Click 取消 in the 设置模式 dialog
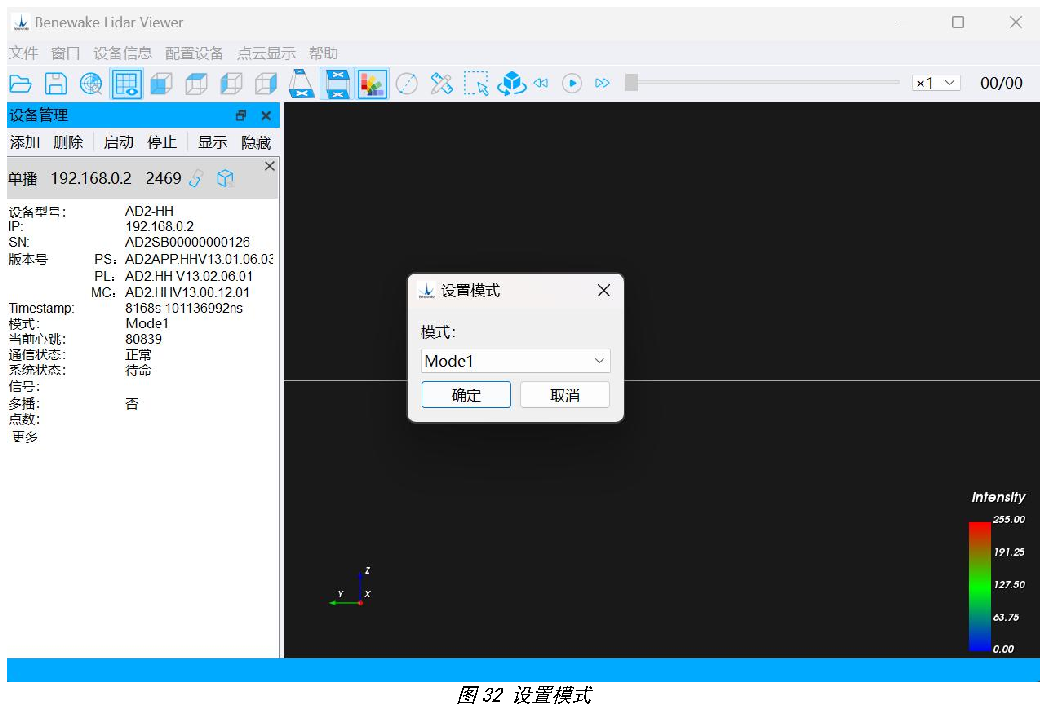 565,395
